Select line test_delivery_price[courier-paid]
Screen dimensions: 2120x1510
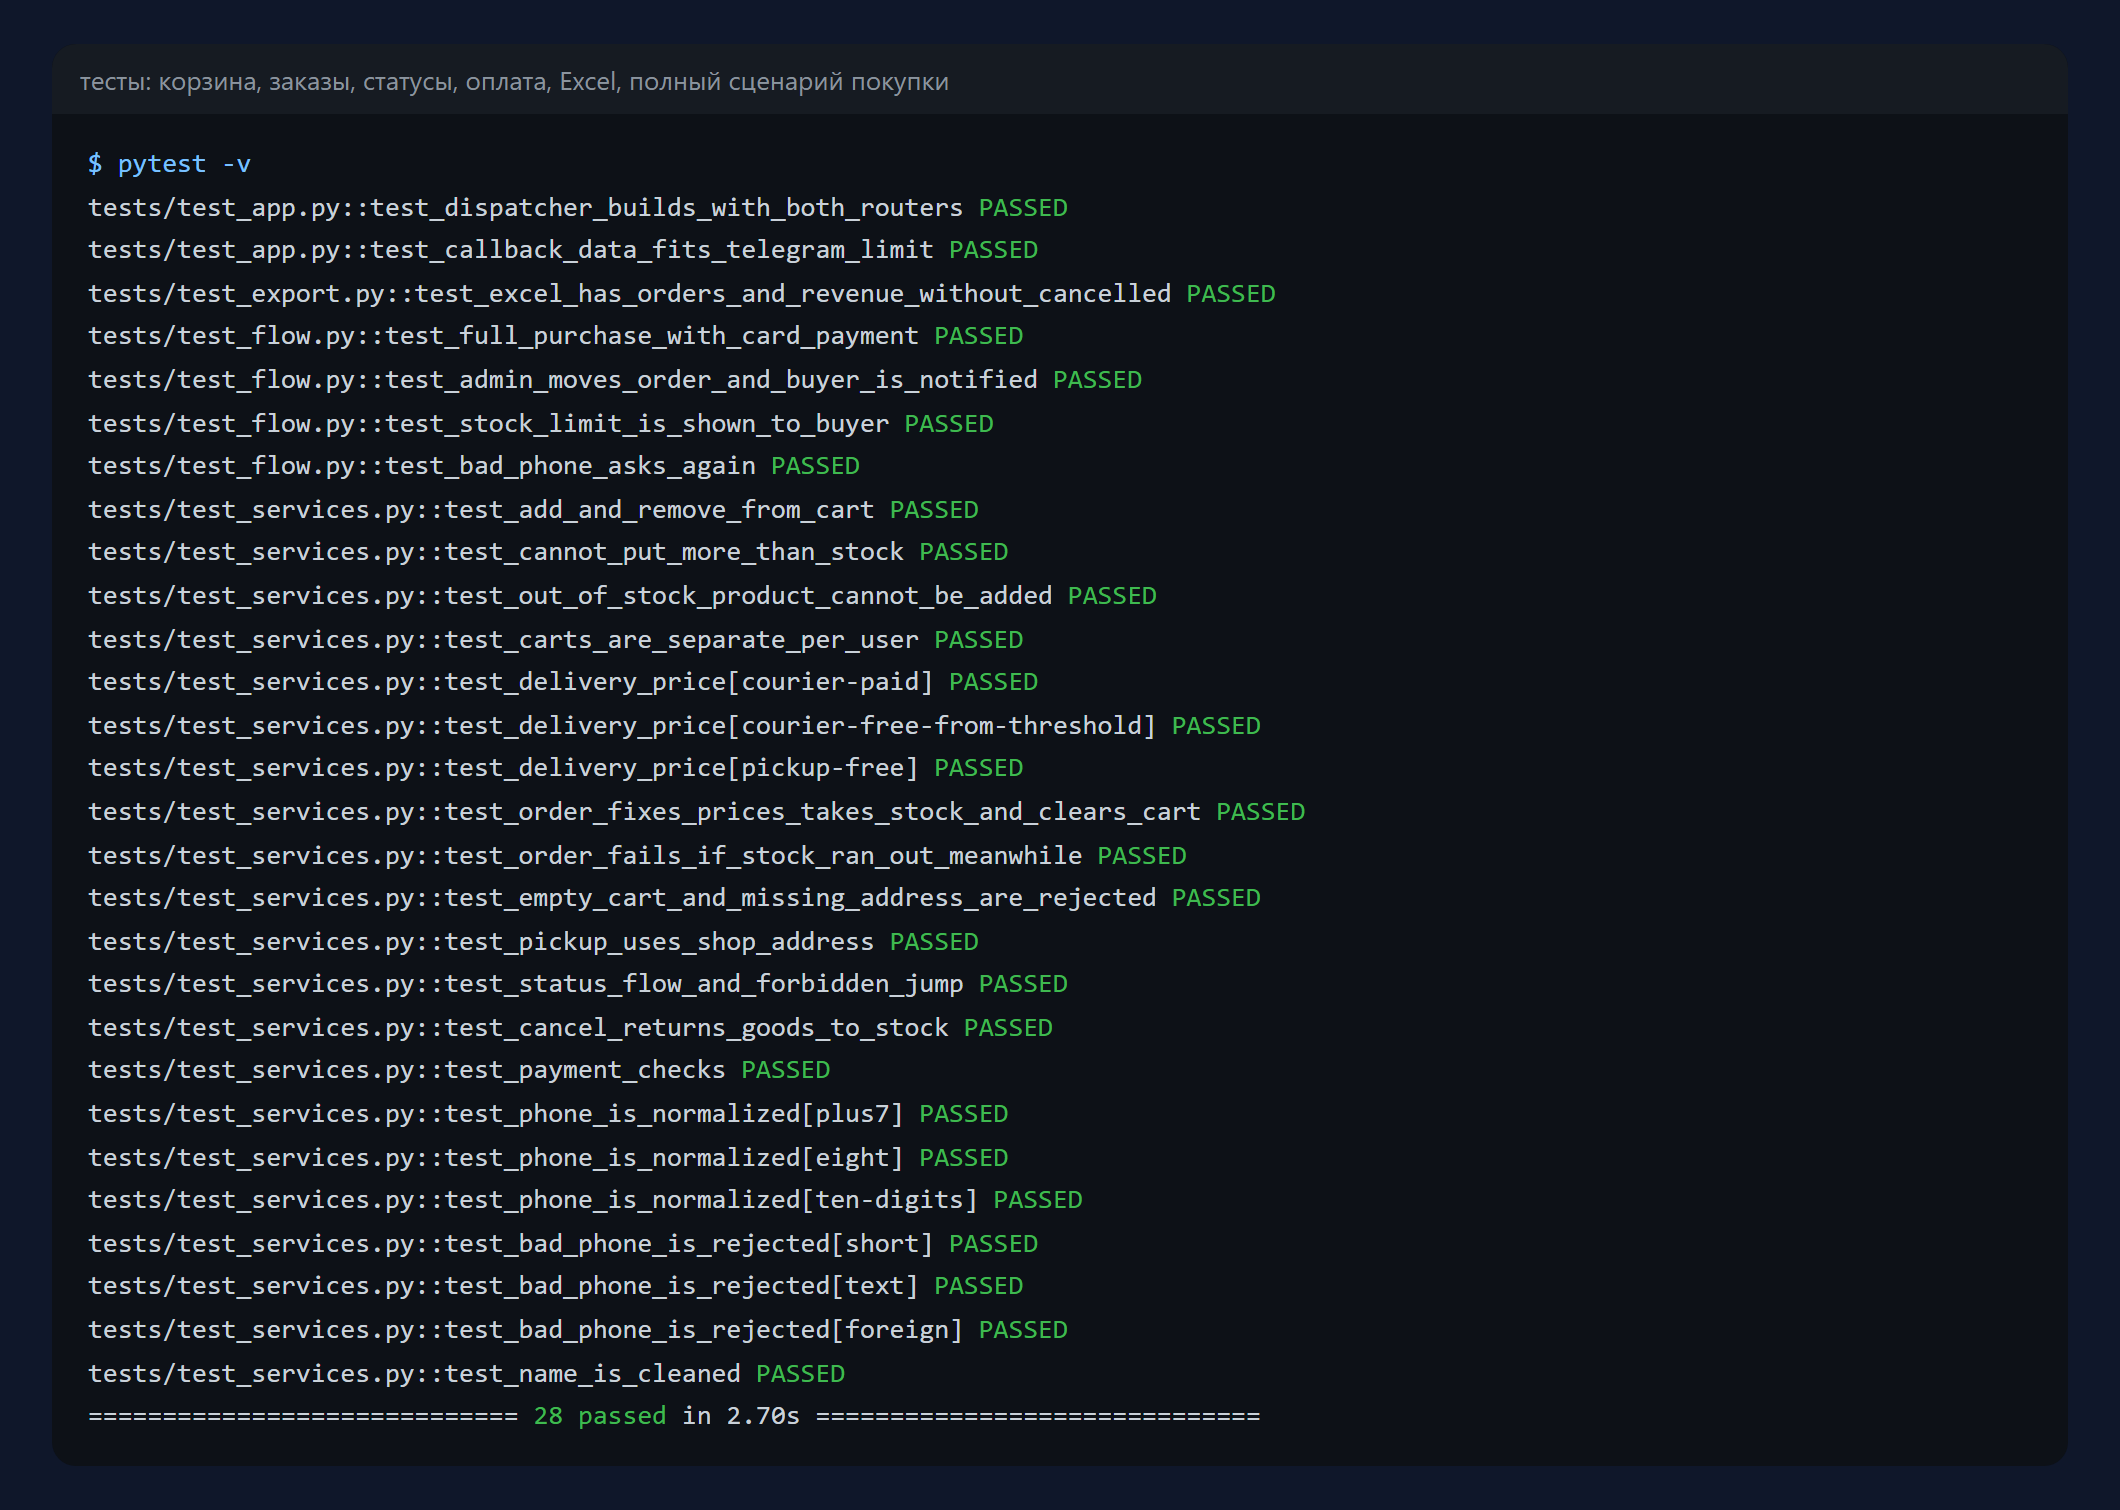click(x=563, y=682)
